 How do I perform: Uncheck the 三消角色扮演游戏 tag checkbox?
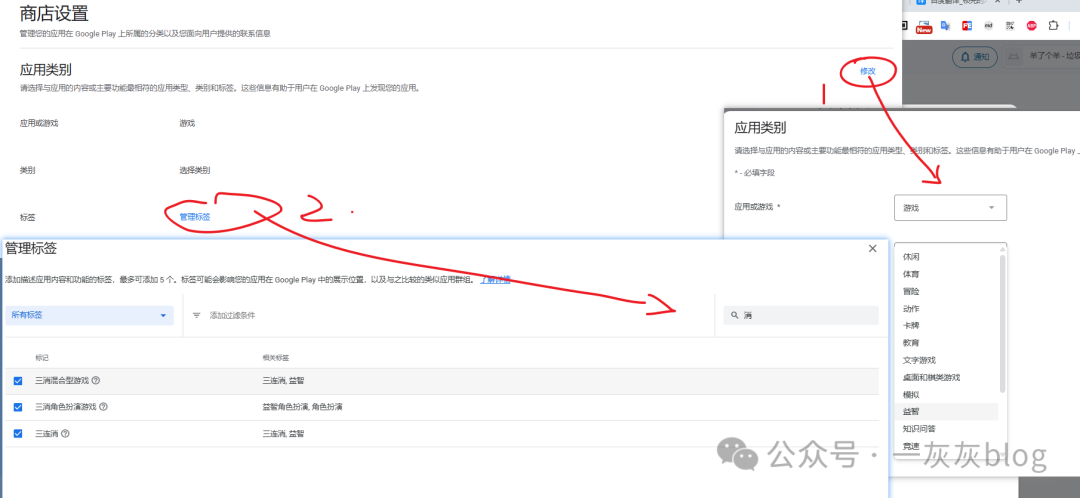pos(18,407)
